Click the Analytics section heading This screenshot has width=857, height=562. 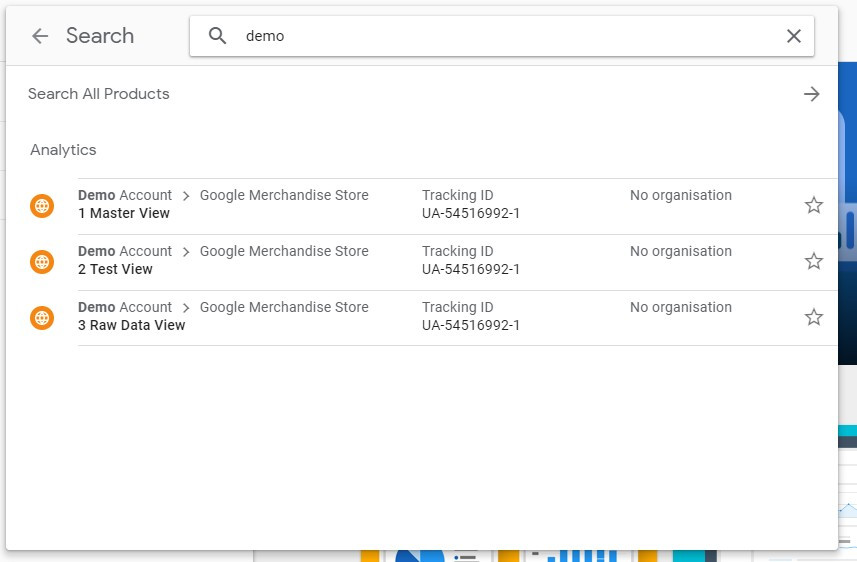(x=63, y=150)
